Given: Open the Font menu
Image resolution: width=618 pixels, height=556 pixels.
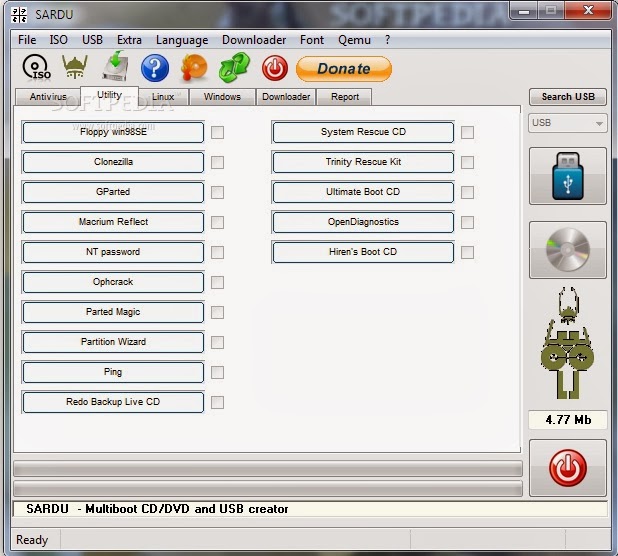Looking at the screenshot, I should pos(312,40).
